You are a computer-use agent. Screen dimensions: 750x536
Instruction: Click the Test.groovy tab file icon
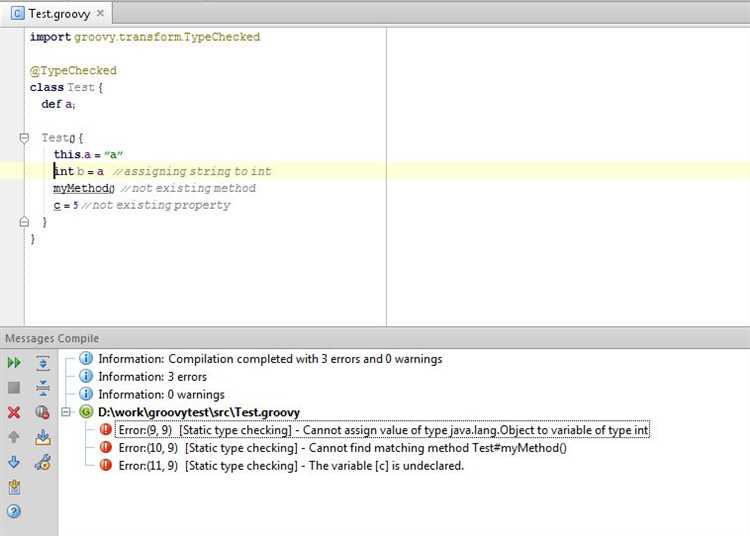point(17,13)
